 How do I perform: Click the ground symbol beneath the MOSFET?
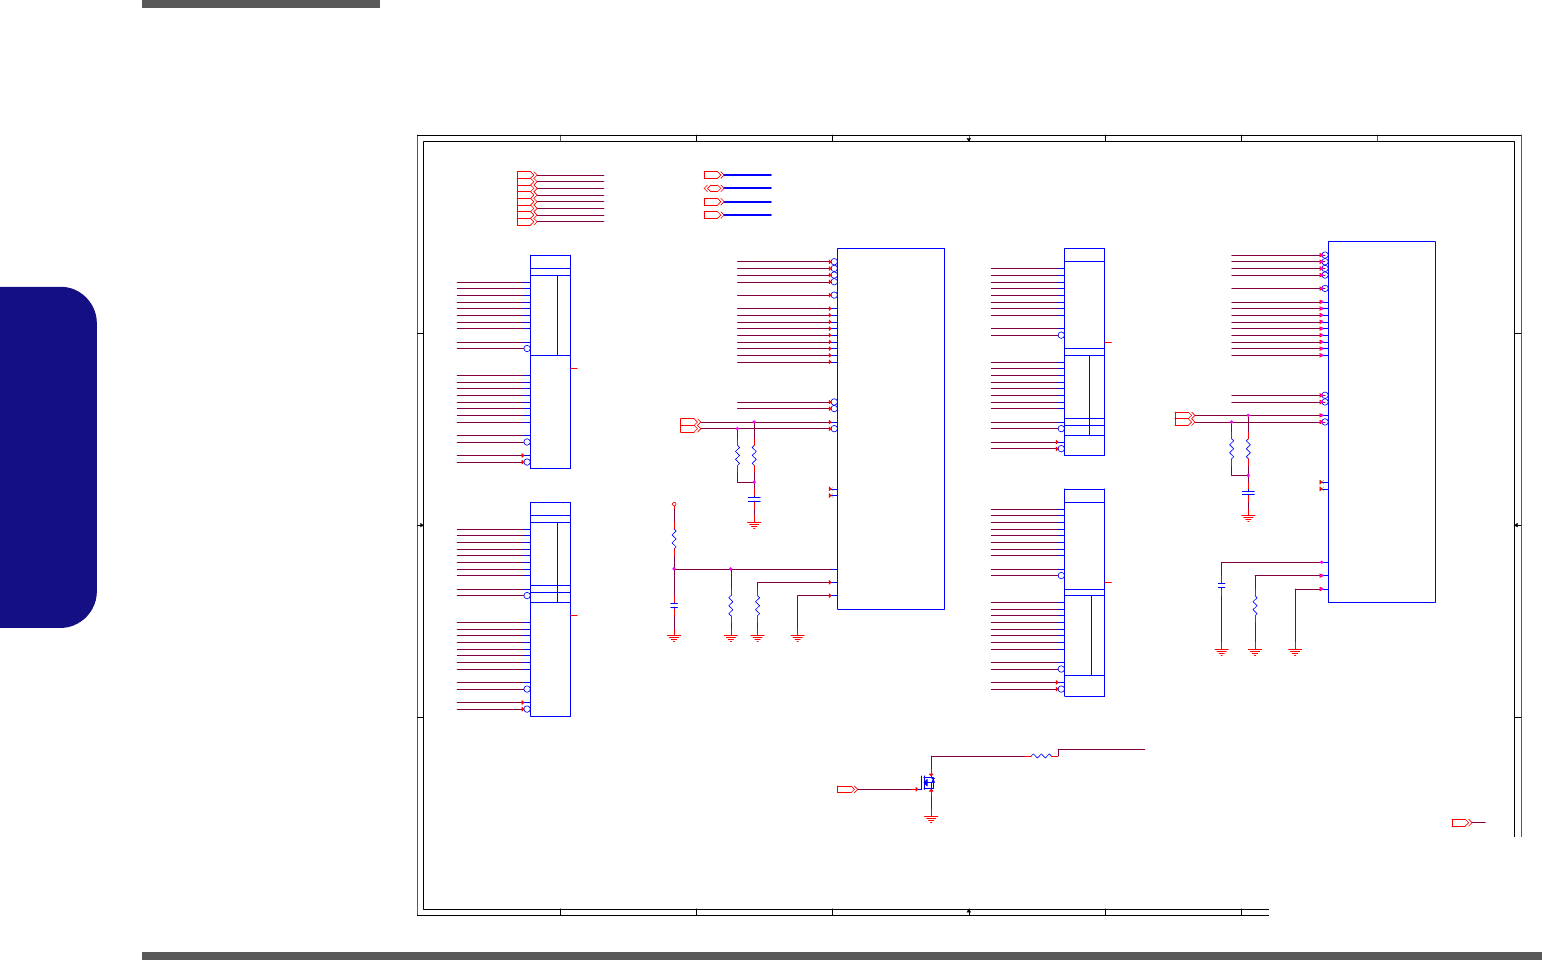(931, 819)
